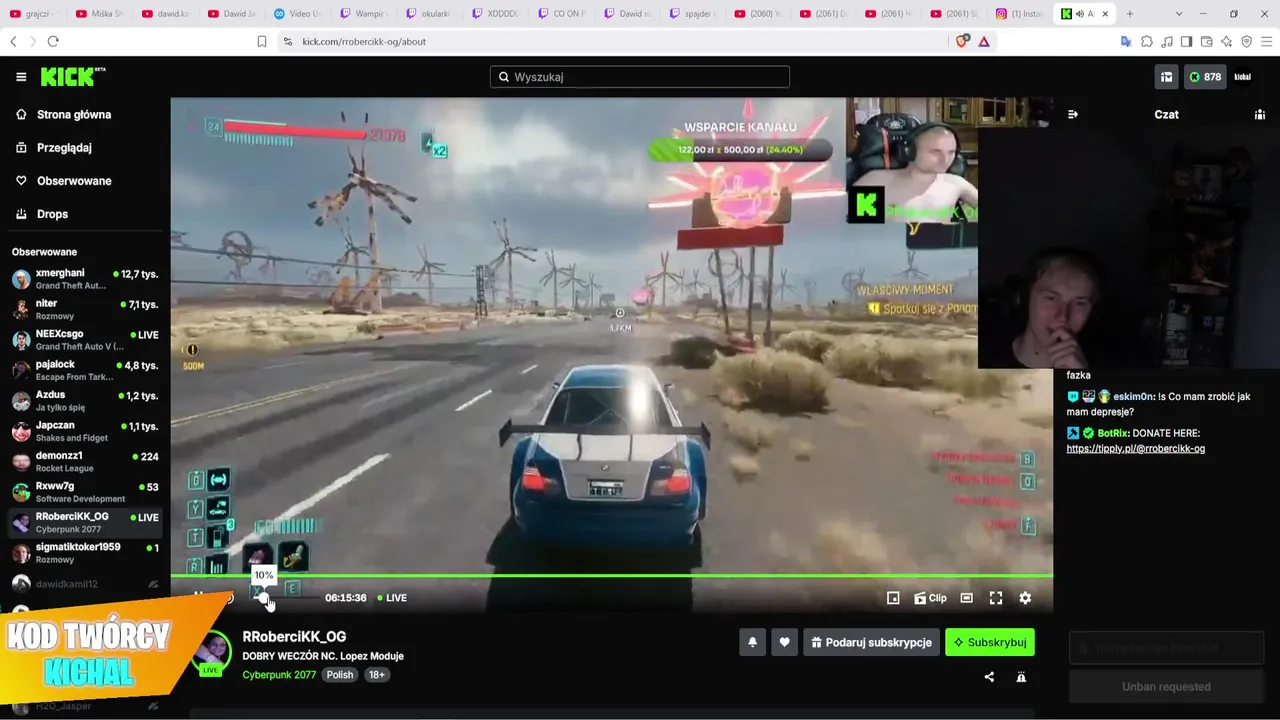1280x720 pixels.
Task: Open sigmatiktoker1959 channel in followed list
Action: coord(85,553)
